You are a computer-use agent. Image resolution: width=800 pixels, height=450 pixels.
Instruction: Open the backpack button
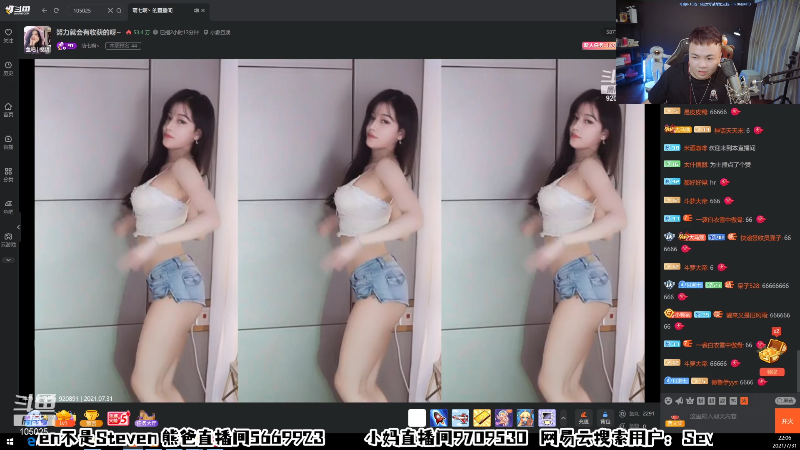click(605, 418)
